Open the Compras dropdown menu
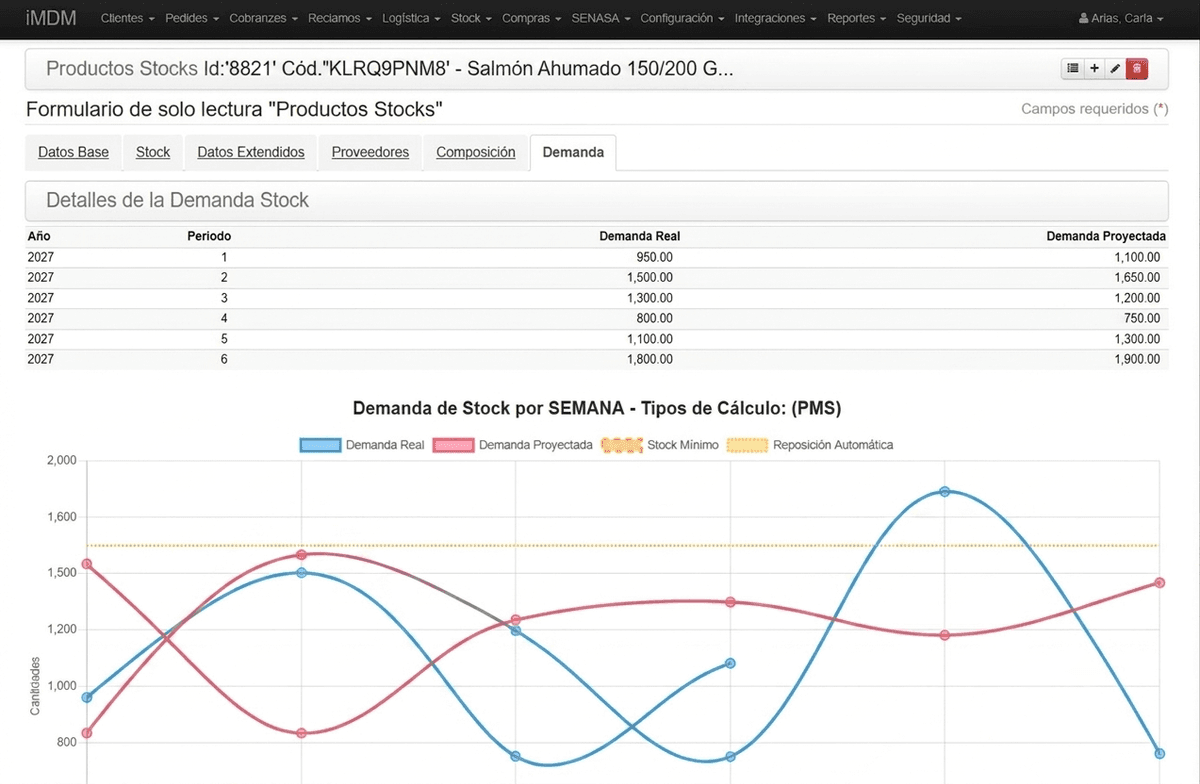The height and width of the screenshot is (784, 1200). coord(531,18)
